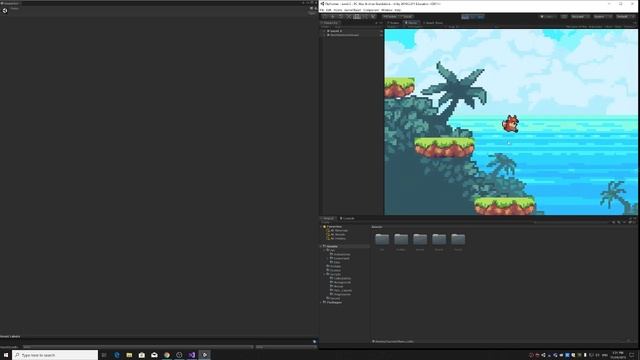
Task: Select the Inspector tab in left window
Action: (x=10, y=3)
